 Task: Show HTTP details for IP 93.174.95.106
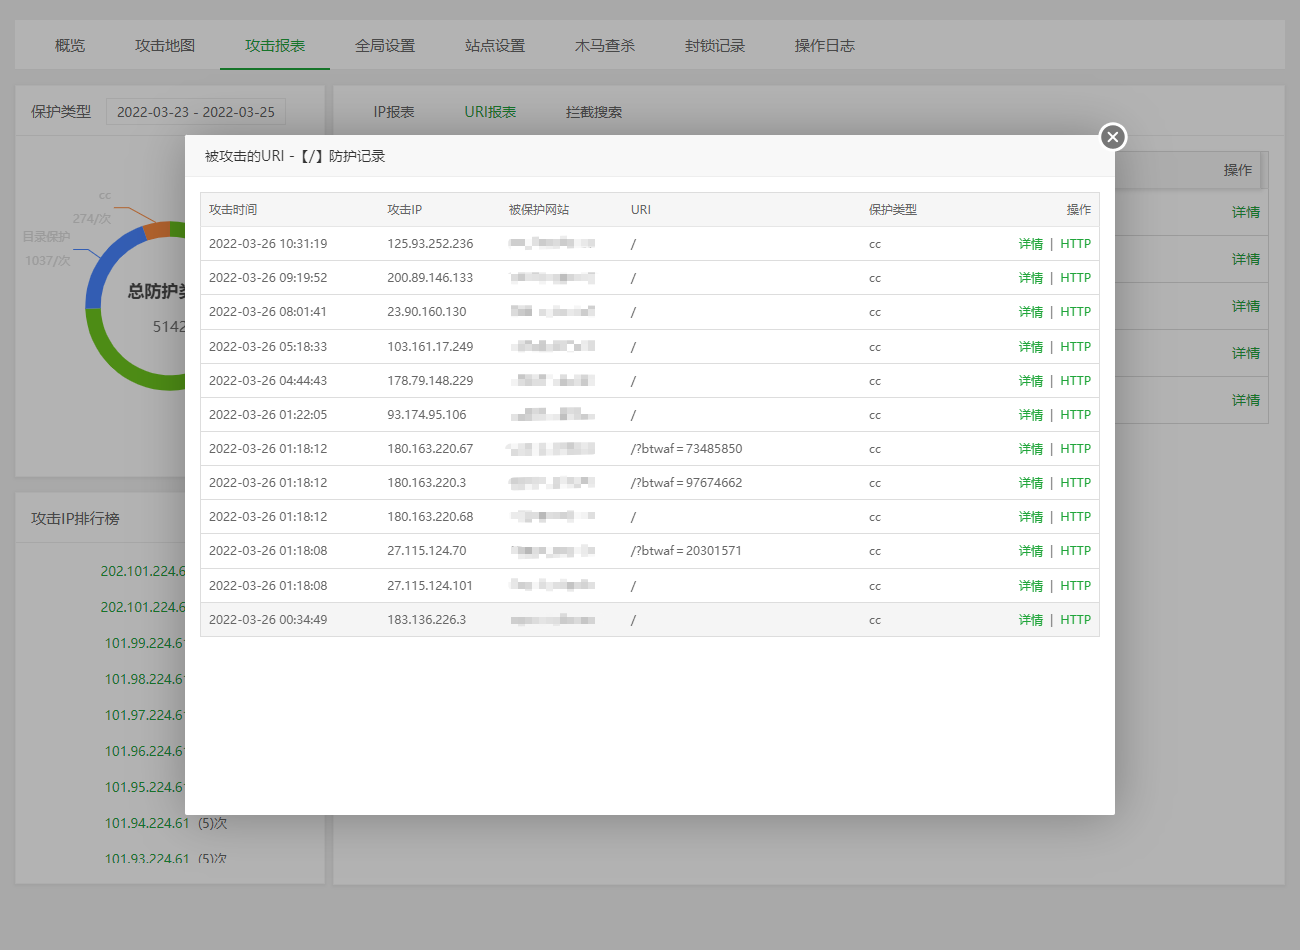[1075, 415]
